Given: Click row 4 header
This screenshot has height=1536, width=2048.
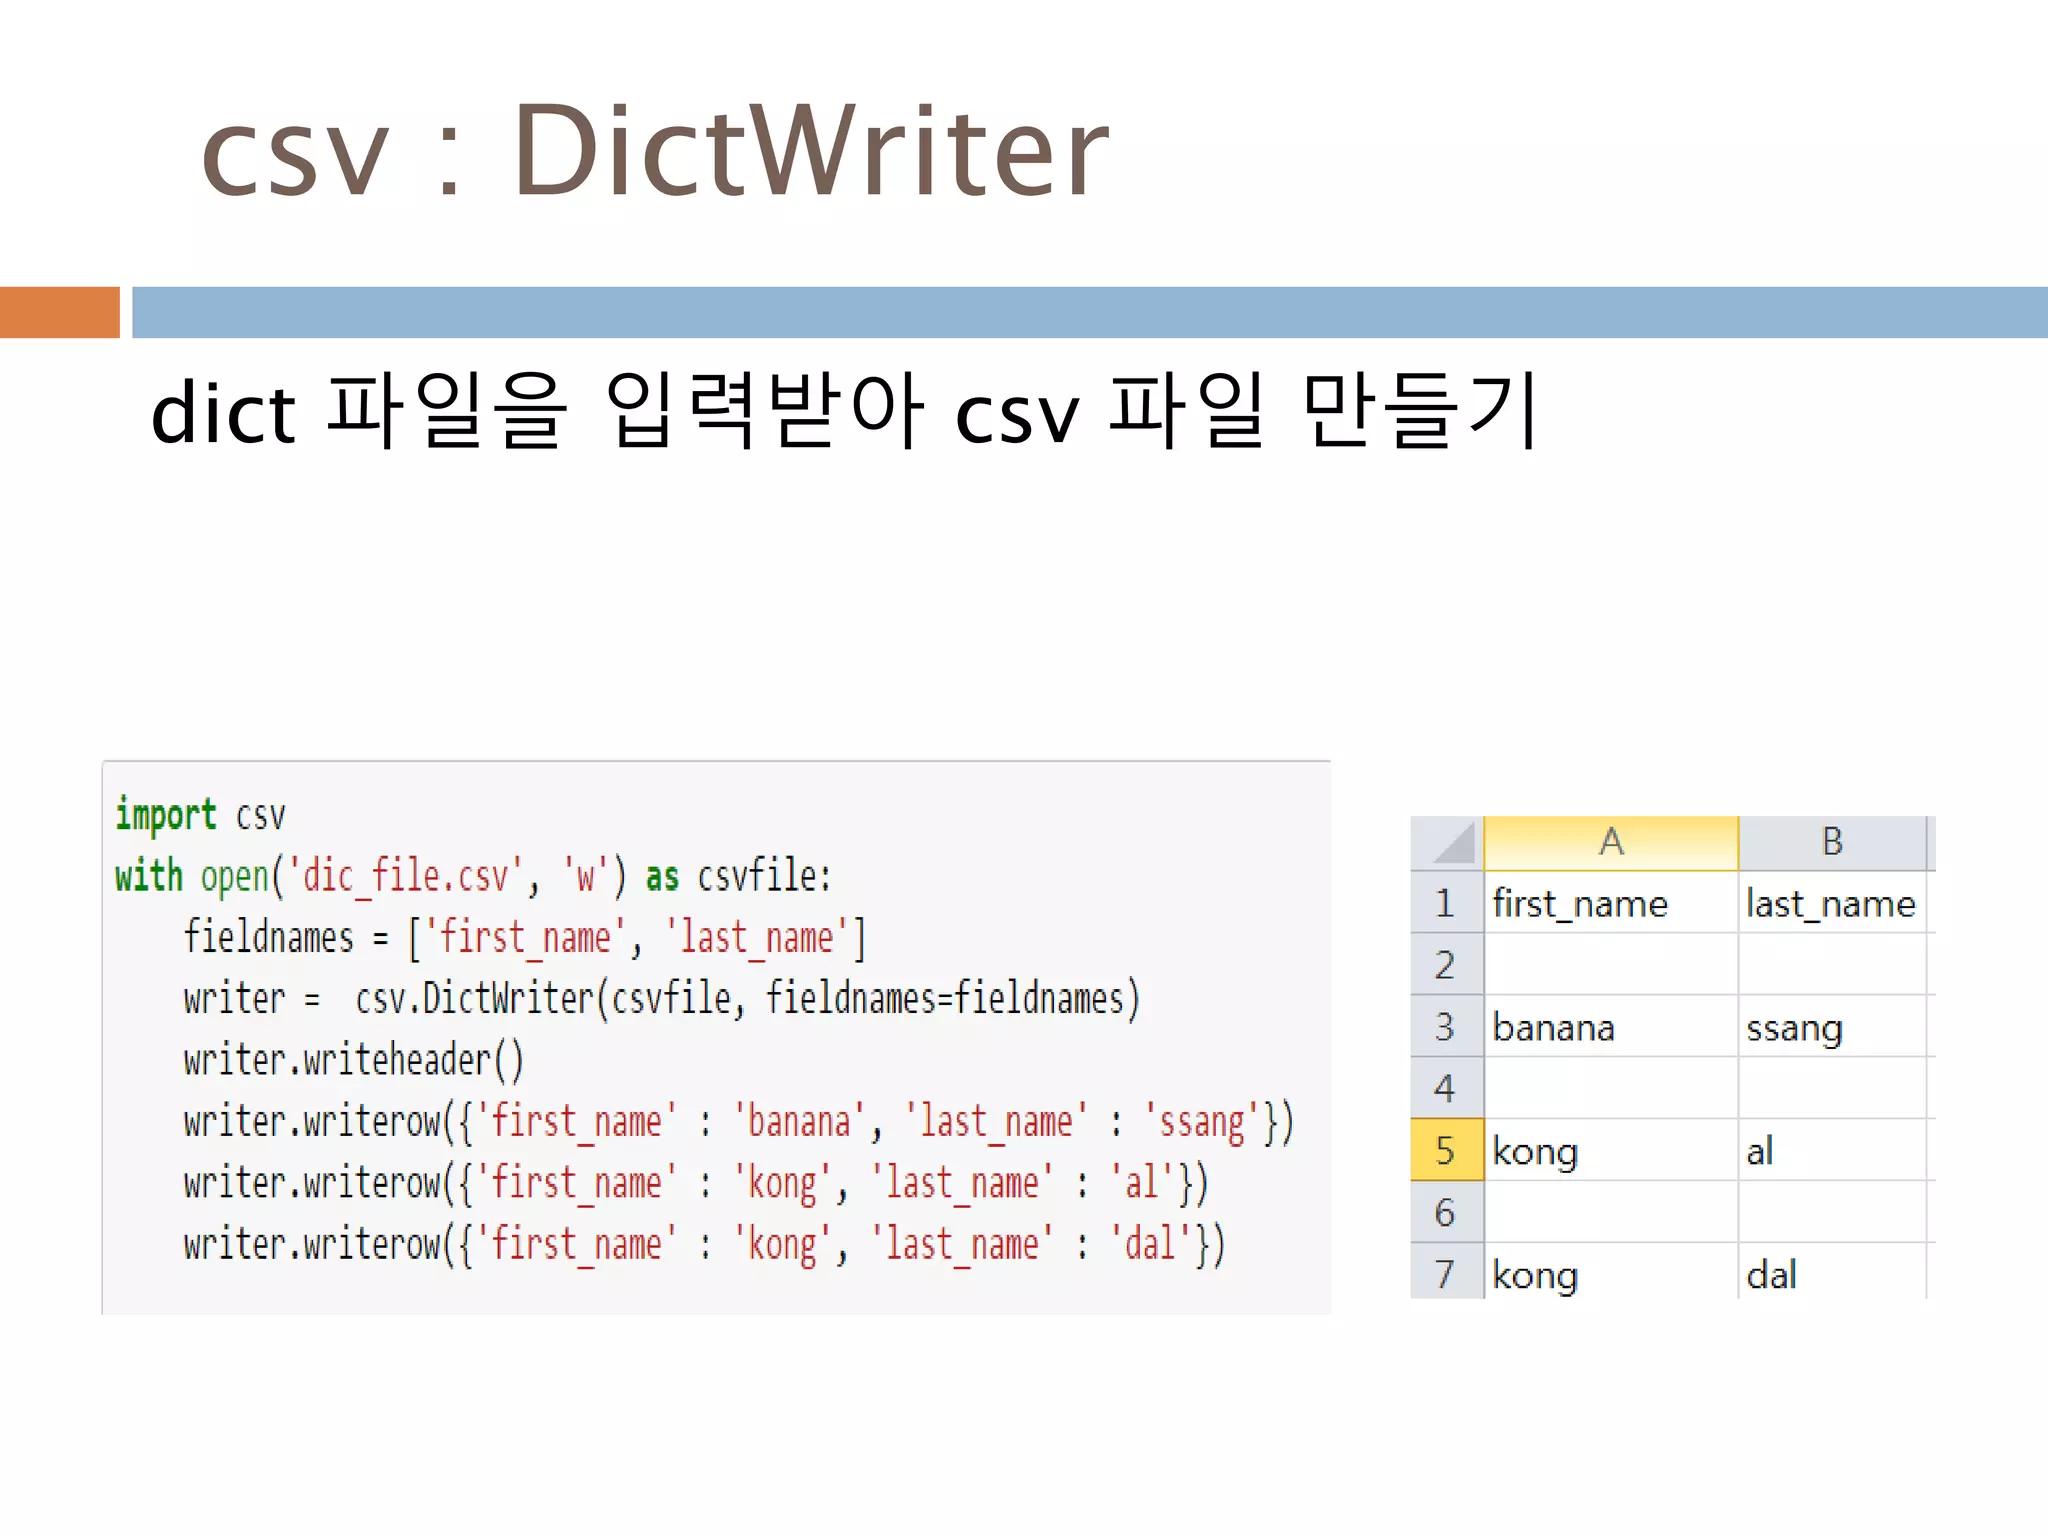Looking at the screenshot, I should coord(1445,1089).
